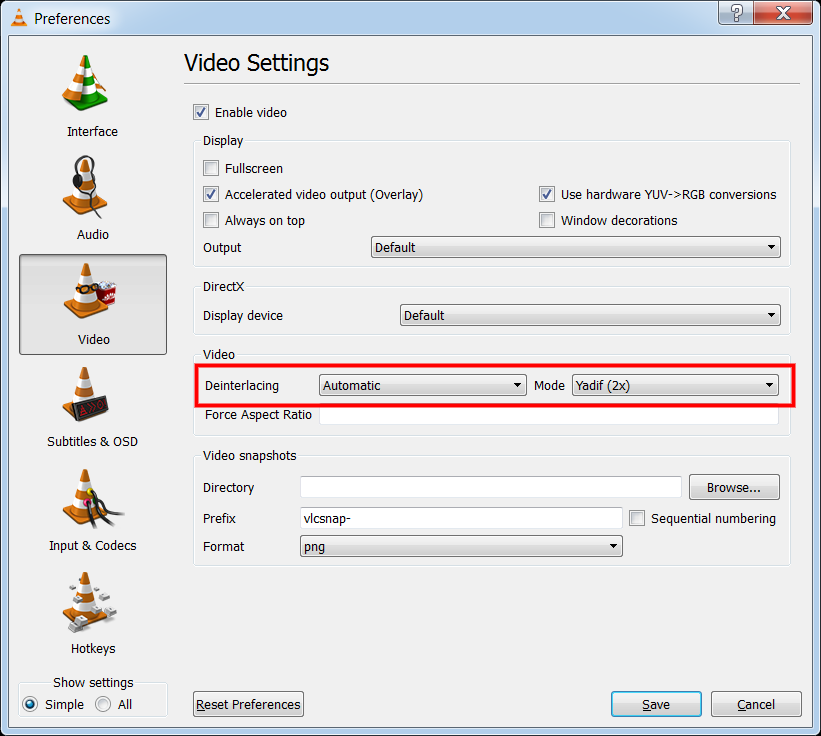Open the Output dropdown
The height and width of the screenshot is (736, 821).
pyautogui.click(x=575, y=247)
